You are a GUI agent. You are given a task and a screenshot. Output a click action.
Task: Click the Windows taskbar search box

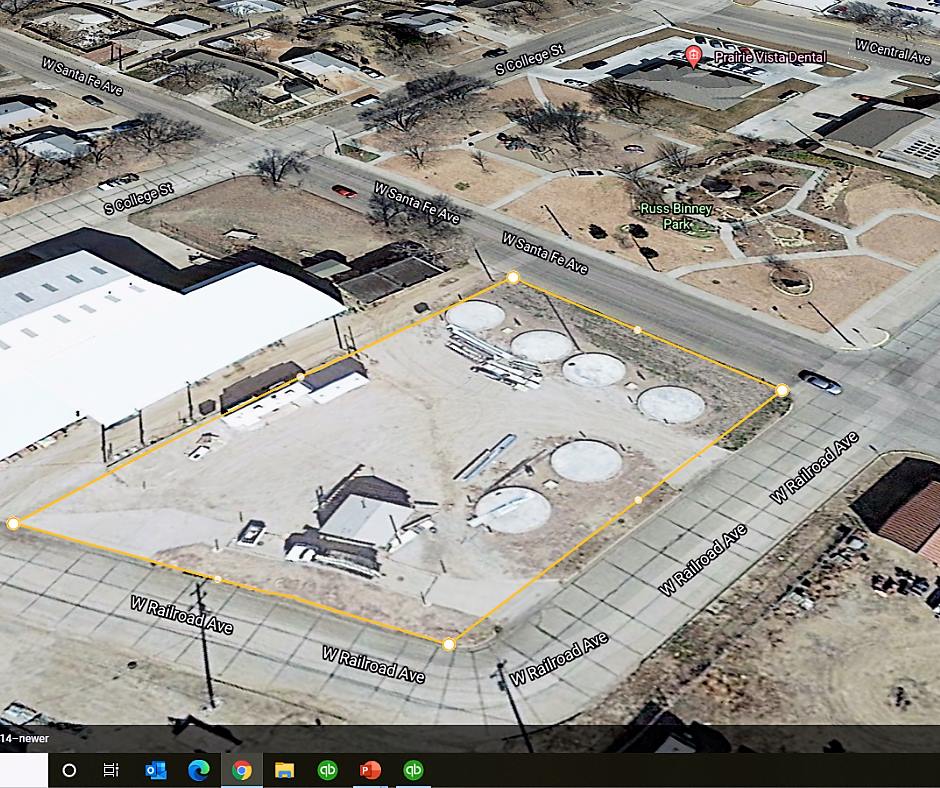(23, 770)
